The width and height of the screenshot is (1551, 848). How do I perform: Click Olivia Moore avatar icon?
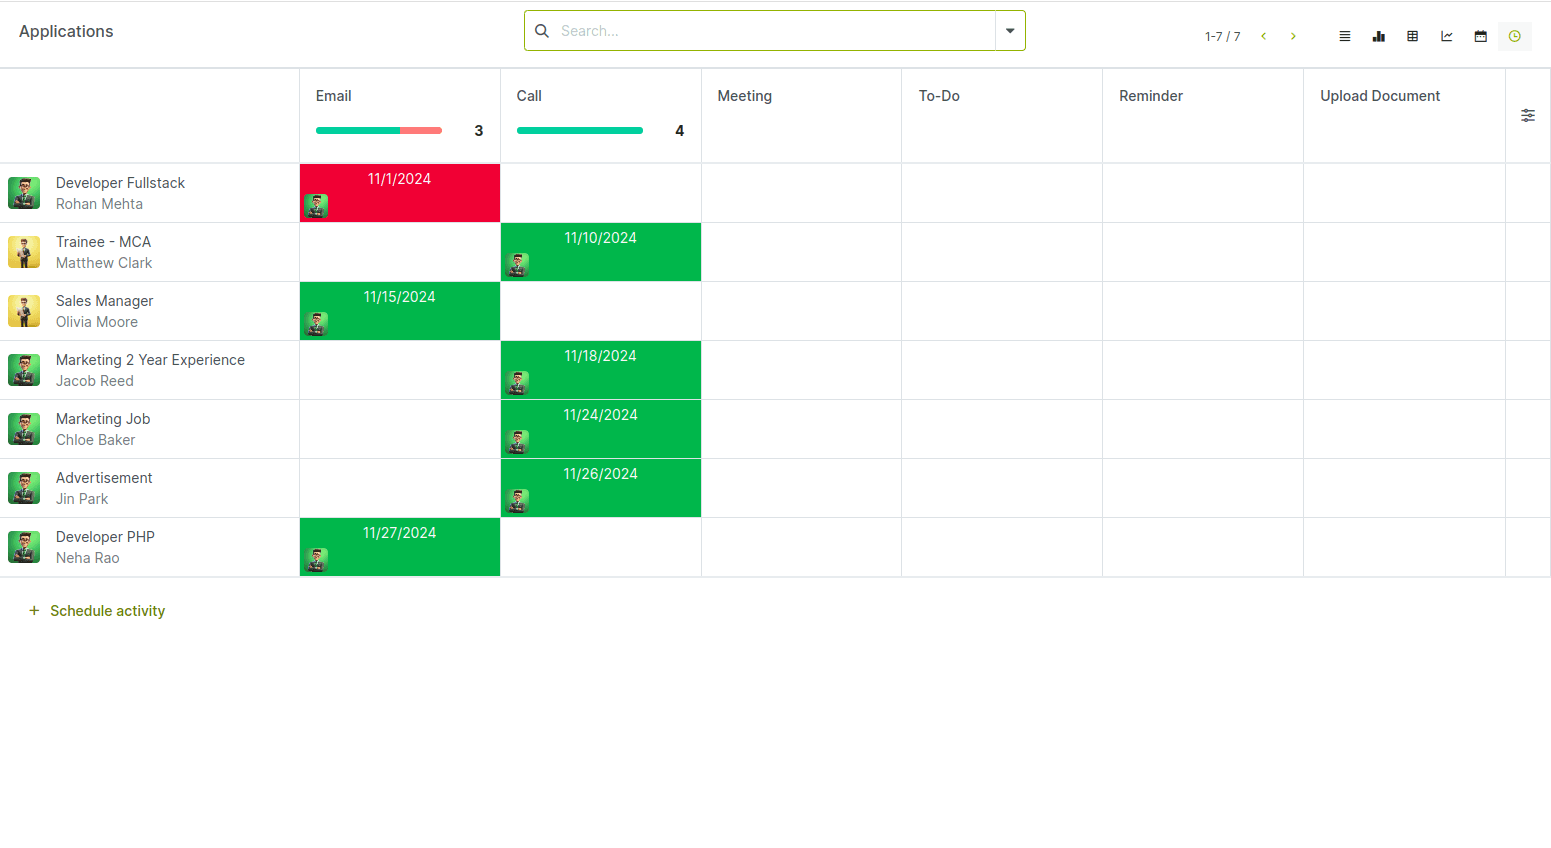pyautogui.click(x=24, y=311)
